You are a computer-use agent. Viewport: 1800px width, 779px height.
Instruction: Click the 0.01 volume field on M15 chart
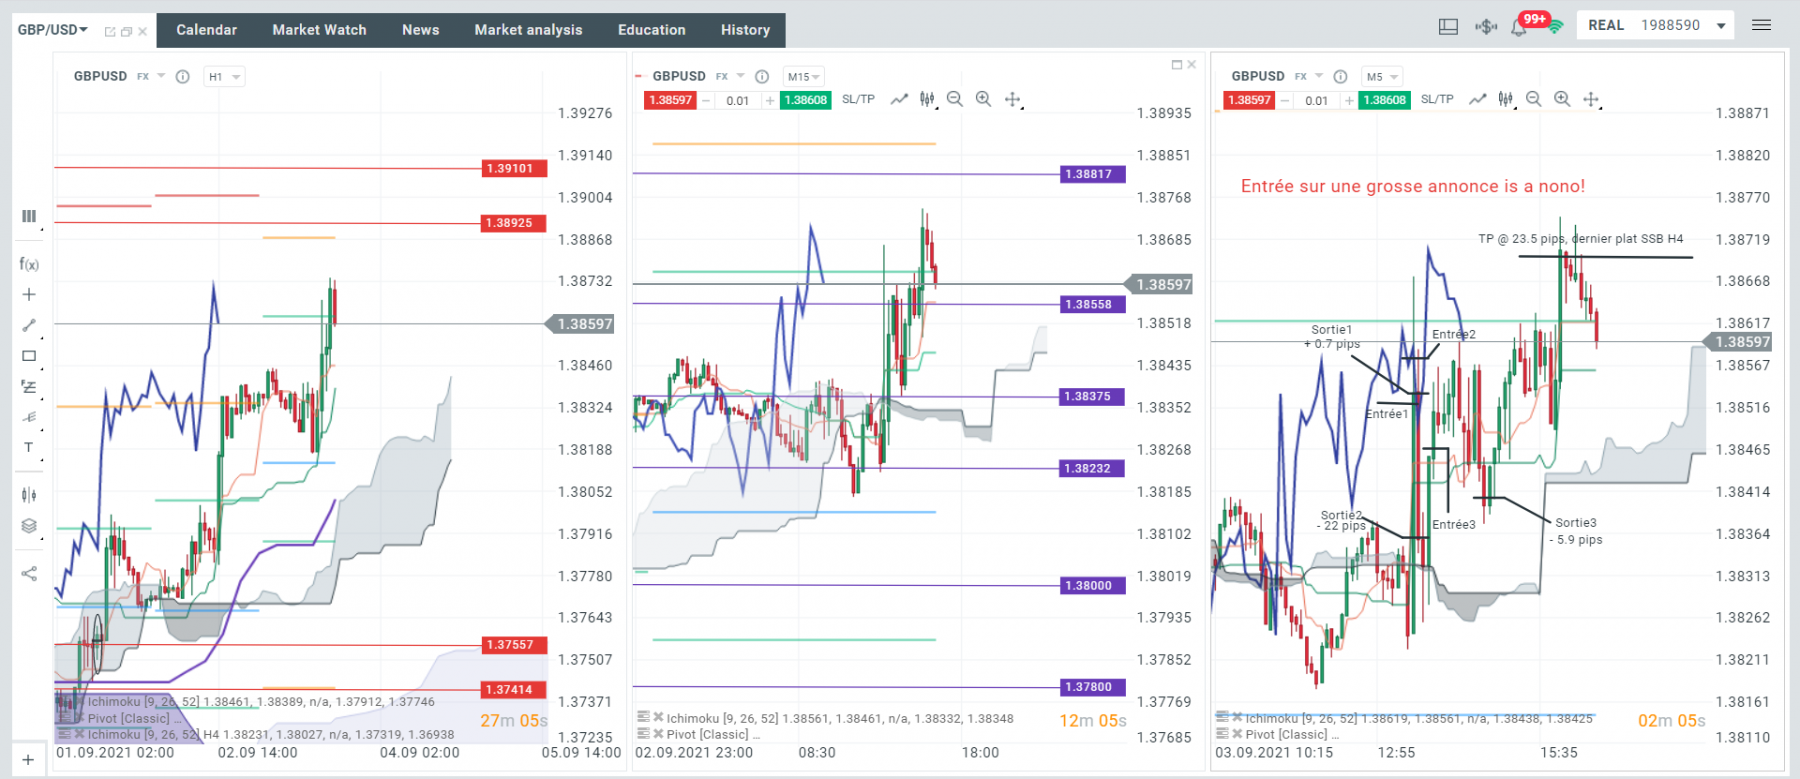pos(737,100)
